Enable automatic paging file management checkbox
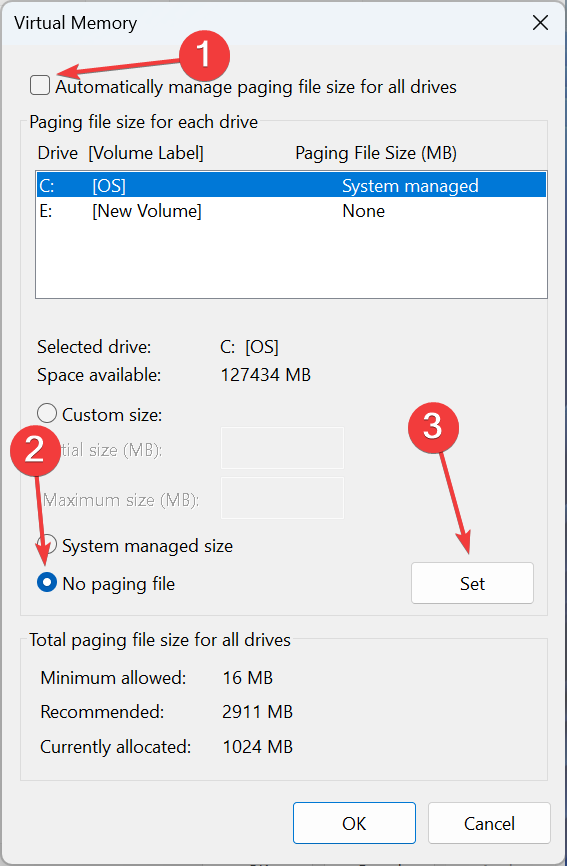 click(x=40, y=86)
